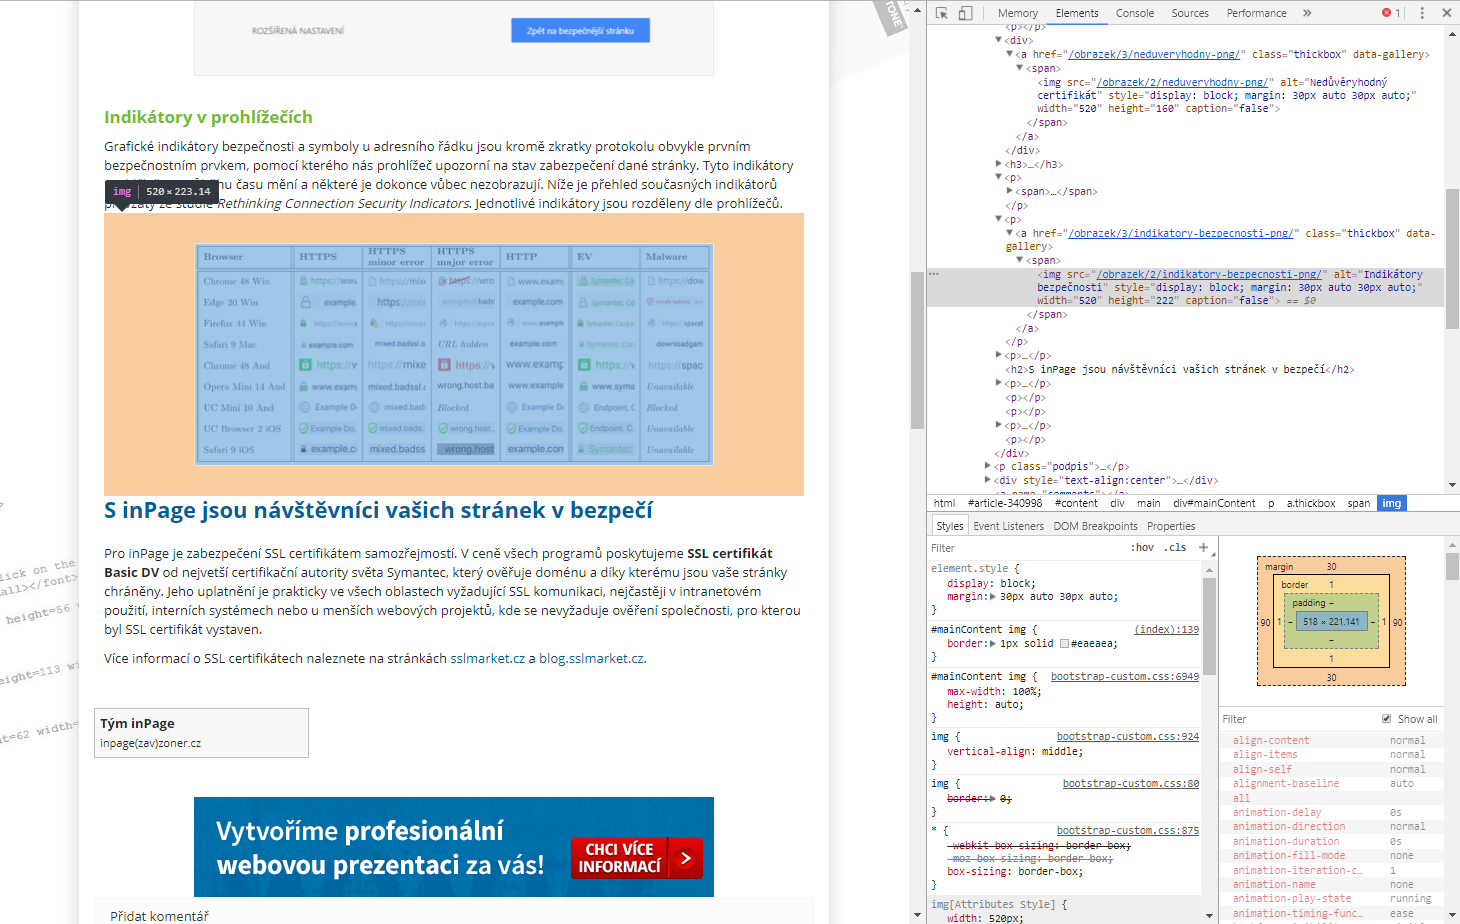Open the Event Listeners tab
This screenshot has height=924, width=1460.
pyautogui.click(x=1008, y=526)
